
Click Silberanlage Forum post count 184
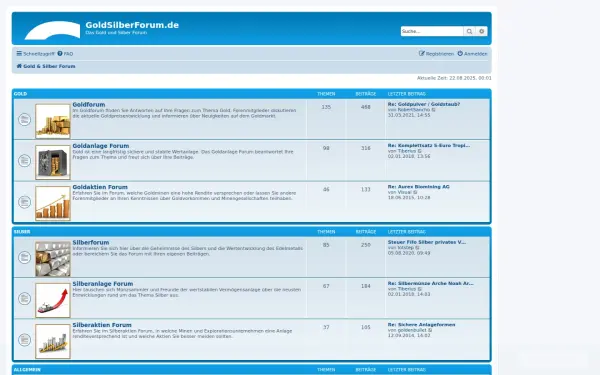point(365,286)
